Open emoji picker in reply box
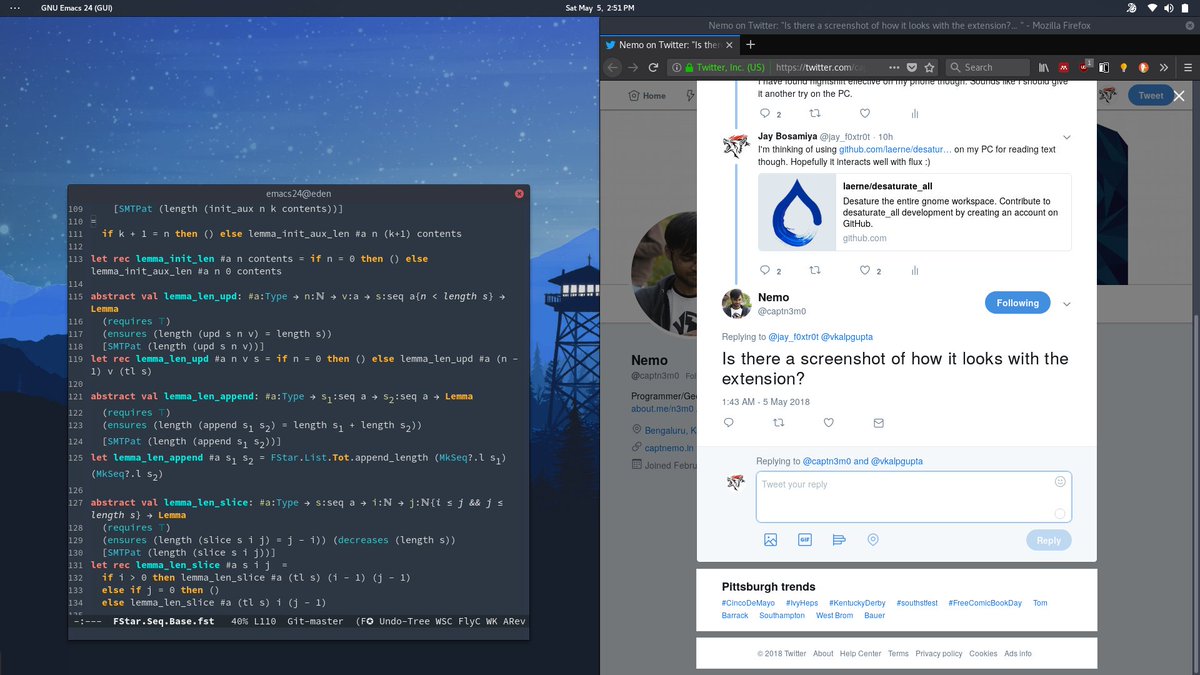1200x675 pixels. click(1060, 482)
